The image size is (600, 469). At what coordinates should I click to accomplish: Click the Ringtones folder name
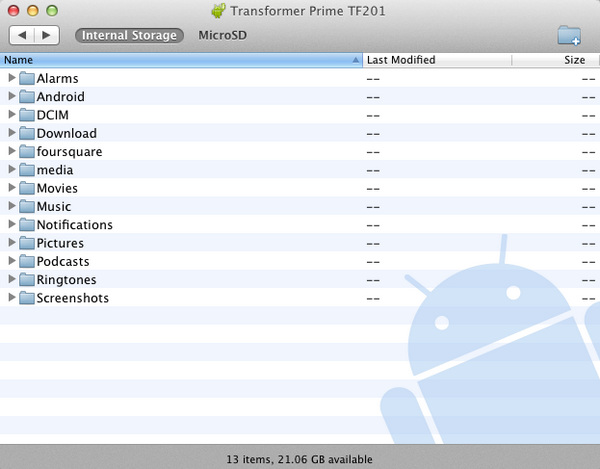coord(67,280)
